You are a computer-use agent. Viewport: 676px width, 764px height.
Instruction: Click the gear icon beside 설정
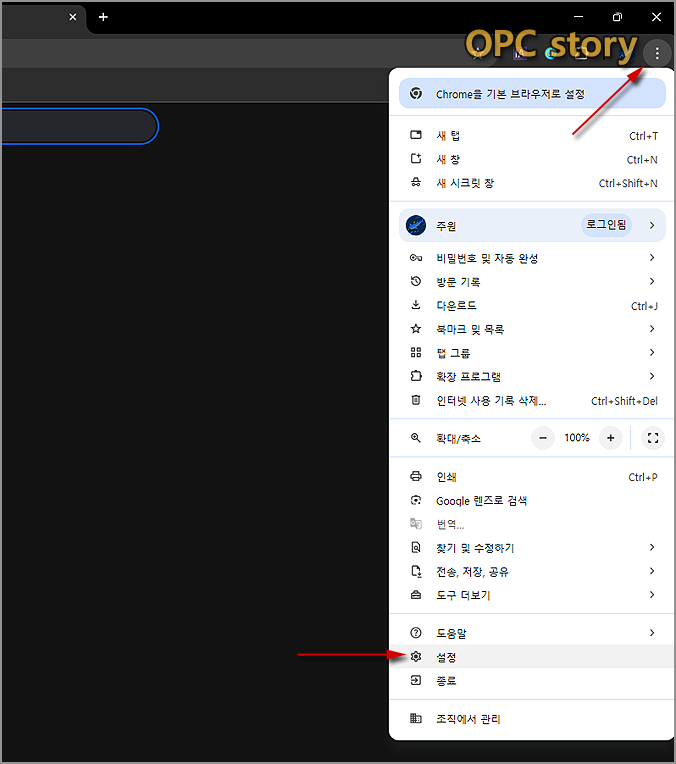pyautogui.click(x=416, y=657)
